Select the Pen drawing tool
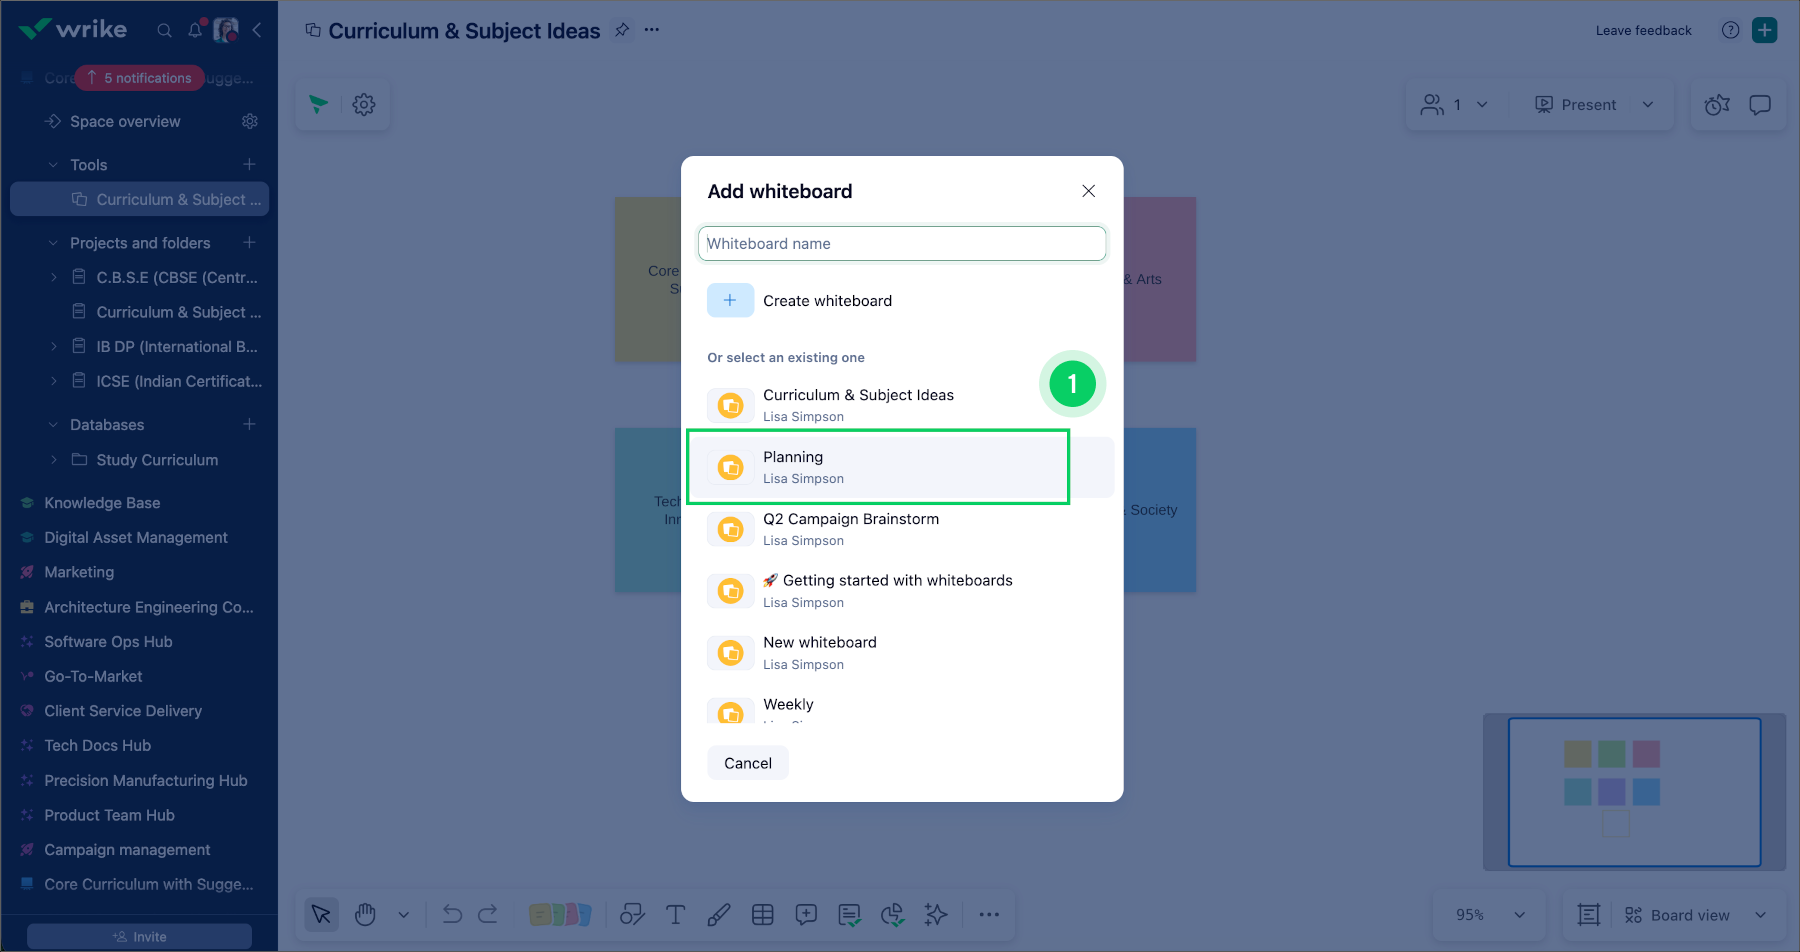The image size is (1800, 952). tap(719, 914)
